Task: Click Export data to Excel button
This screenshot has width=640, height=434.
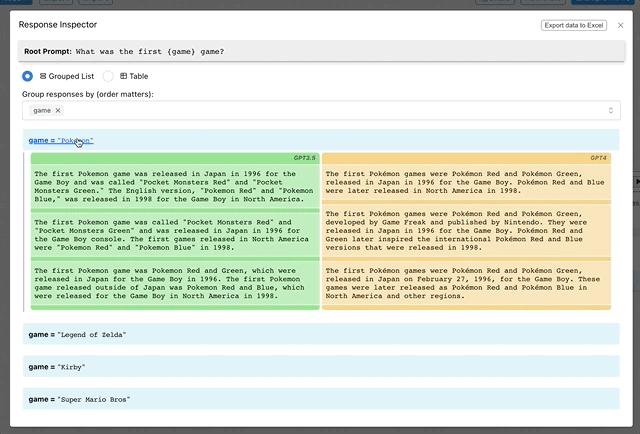Action: [x=574, y=25]
